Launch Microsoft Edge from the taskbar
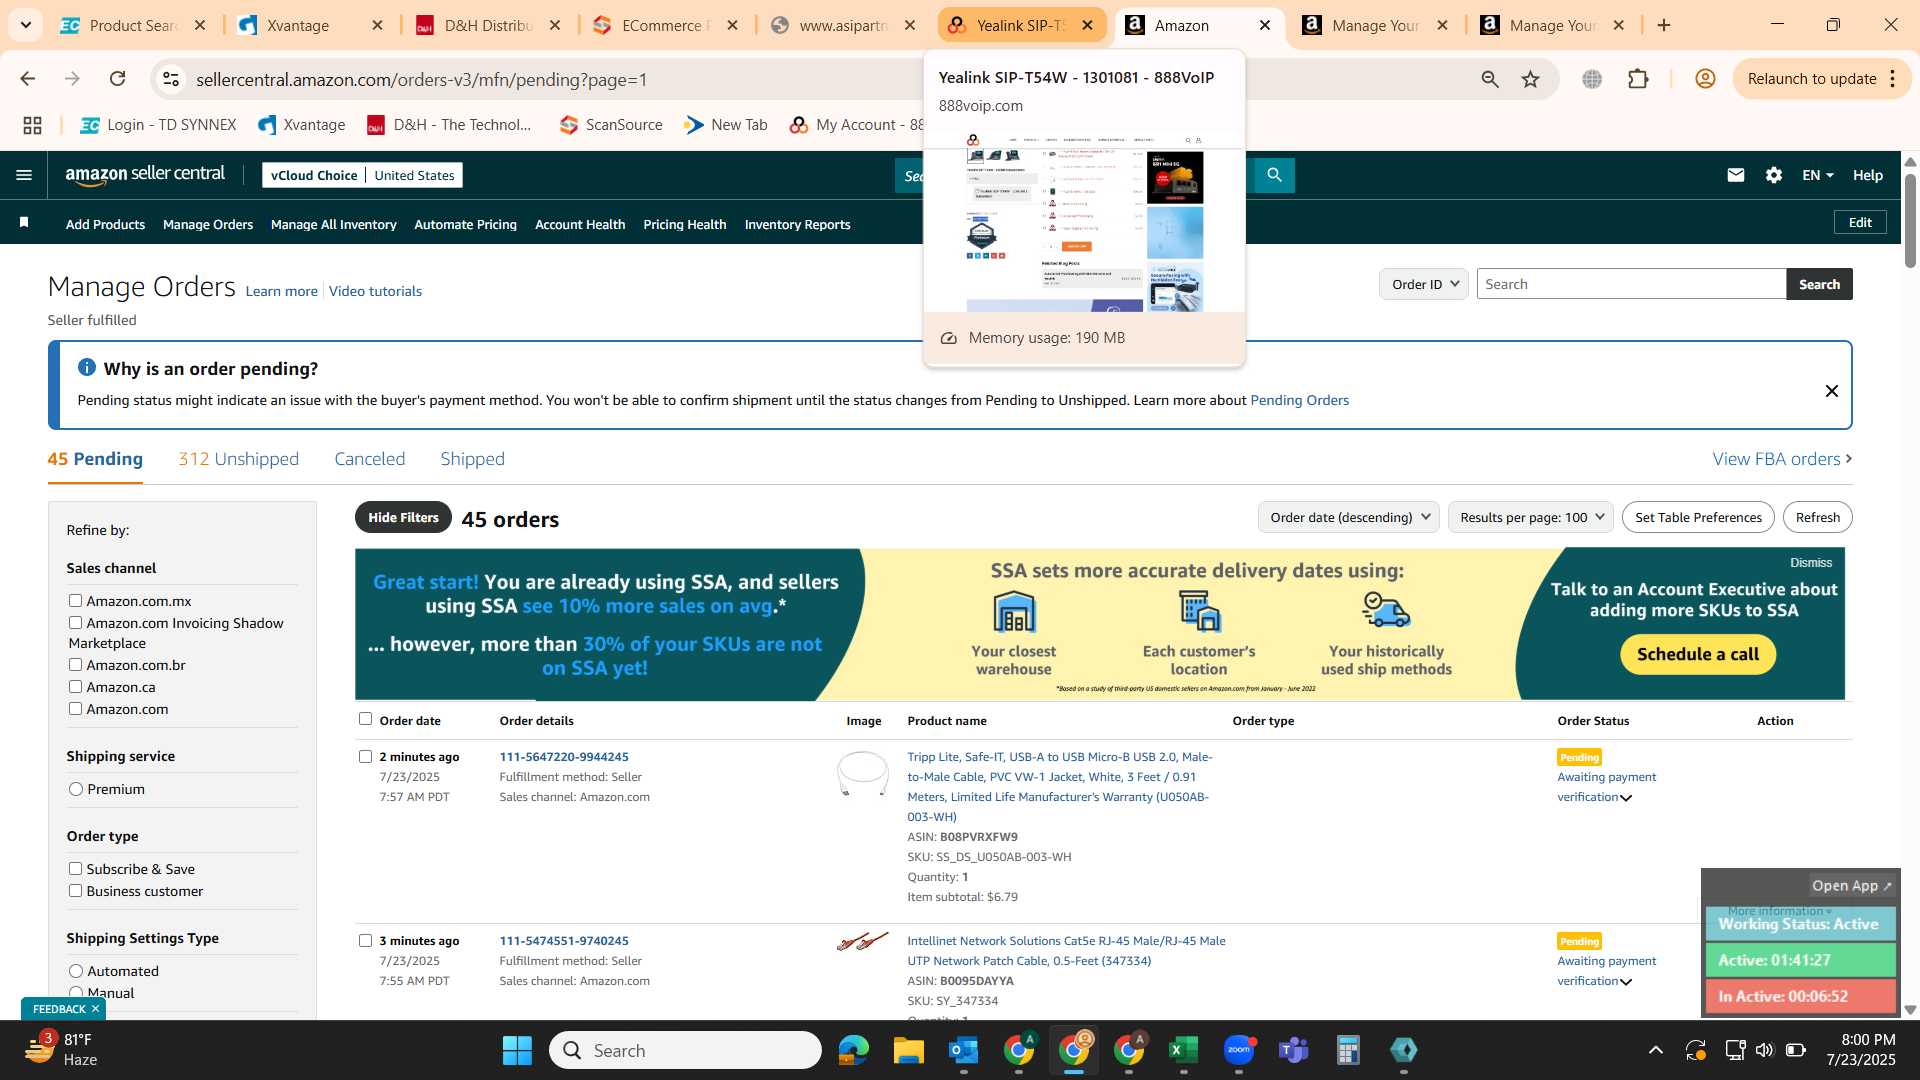The image size is (1920, 1080). click(x=854, y=1050)
